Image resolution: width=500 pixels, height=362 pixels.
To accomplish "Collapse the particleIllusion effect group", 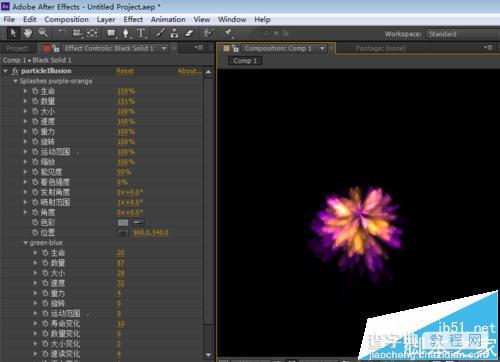I will point(5,71).
